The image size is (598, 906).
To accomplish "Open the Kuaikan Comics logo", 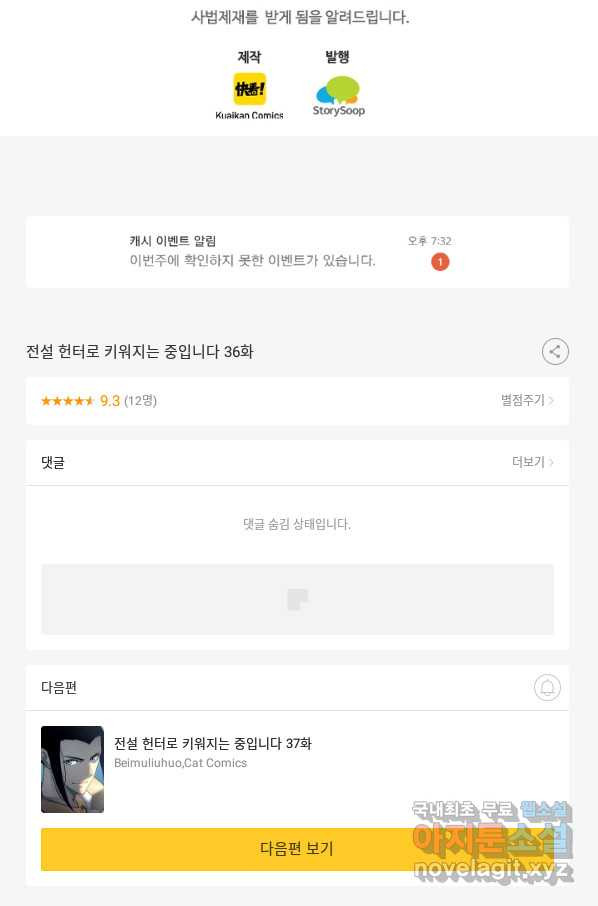I will 250,95.
